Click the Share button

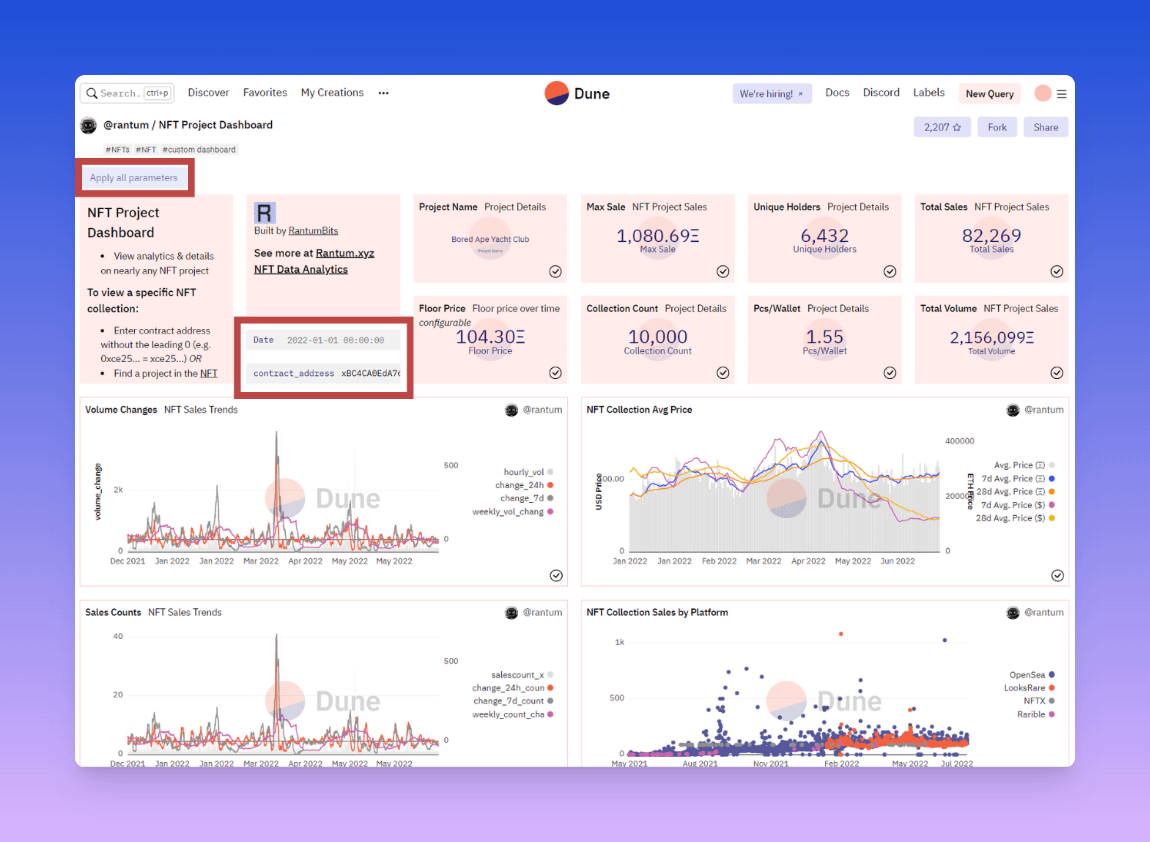click(1045, 127)
